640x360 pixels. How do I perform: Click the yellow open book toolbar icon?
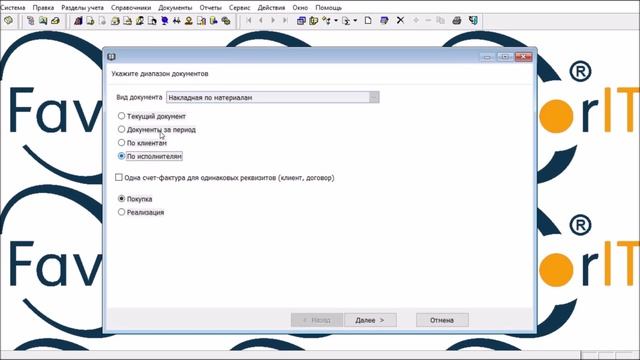pos(313,20)
